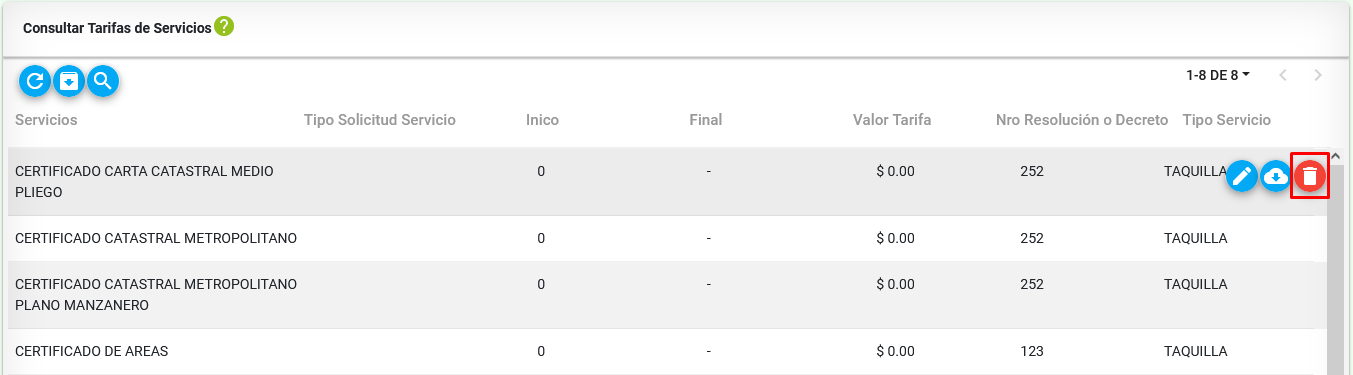Click the Nro Resolución o Decreto header
Image resolution: width=1353 pixels, height=375 pixels.
click(1082, 120)
